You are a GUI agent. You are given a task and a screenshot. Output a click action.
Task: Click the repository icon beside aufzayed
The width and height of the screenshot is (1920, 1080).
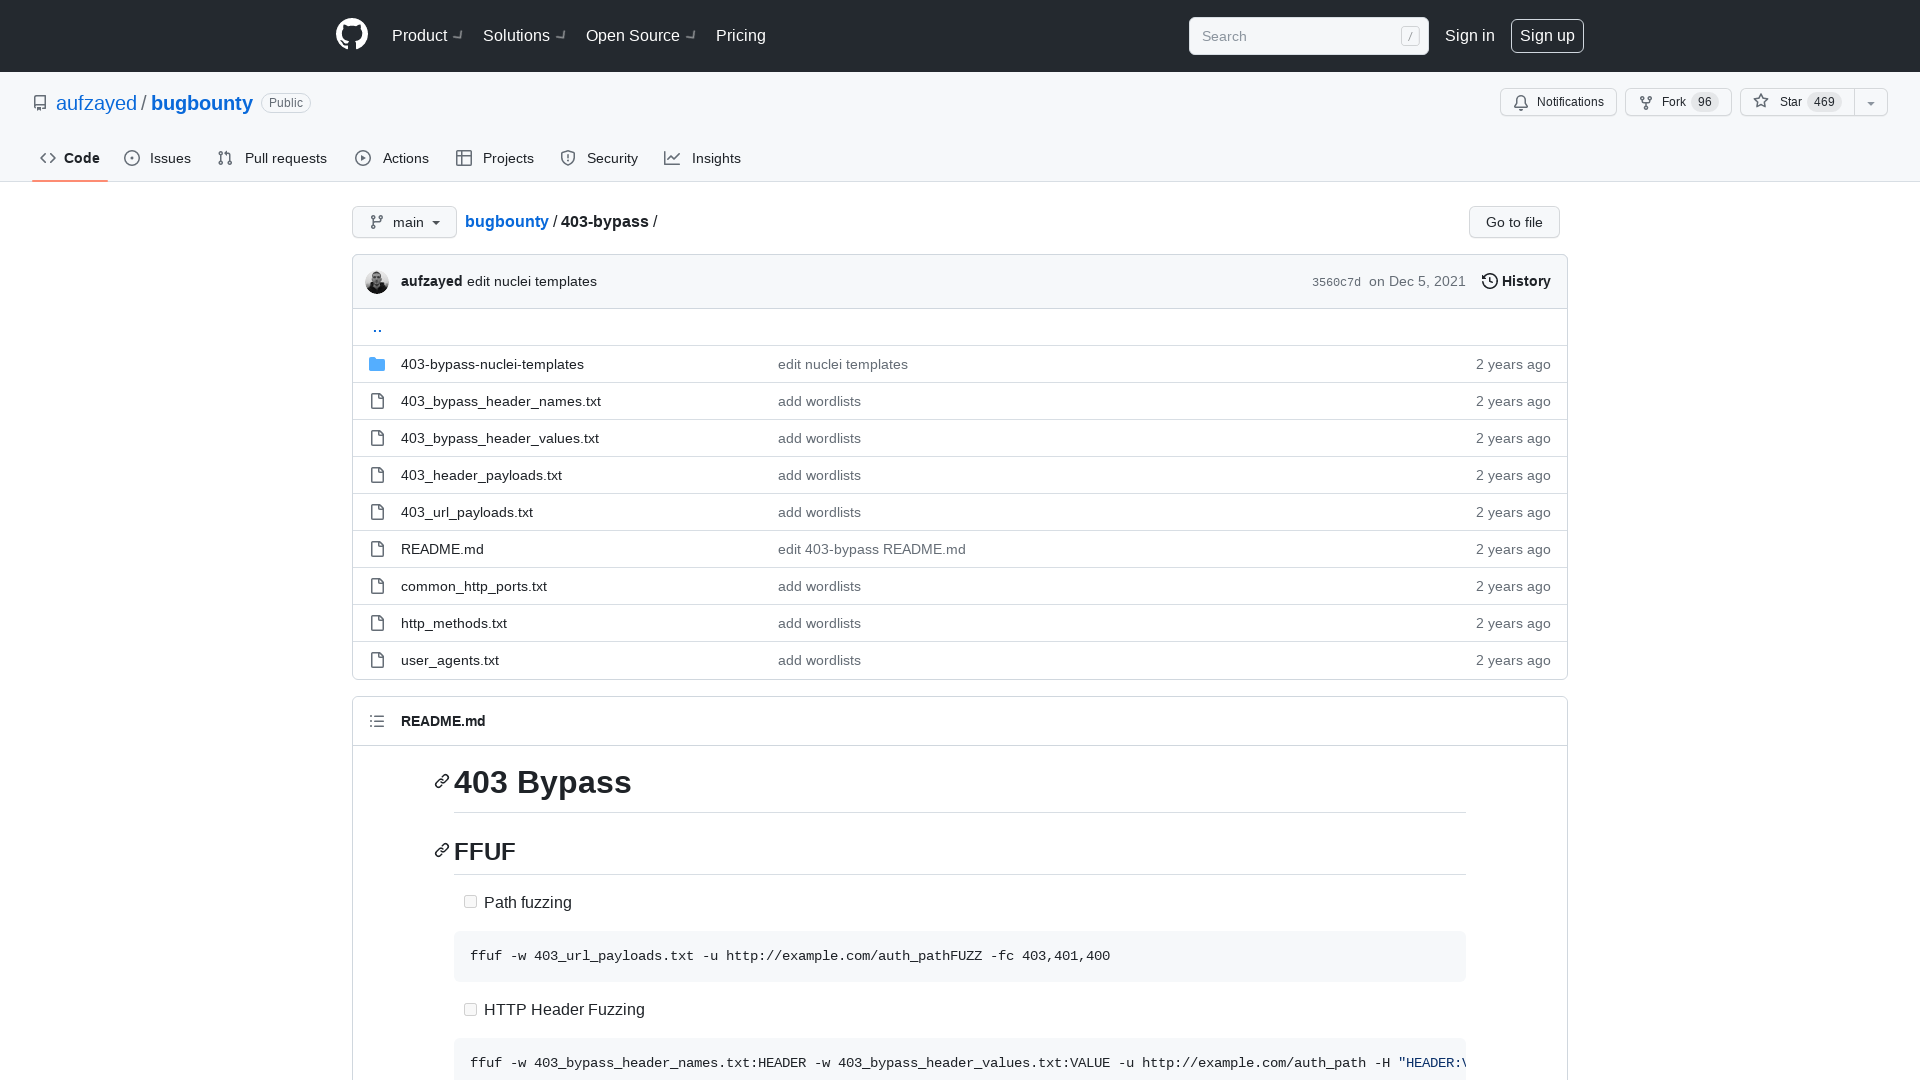(x=40, y=103)
